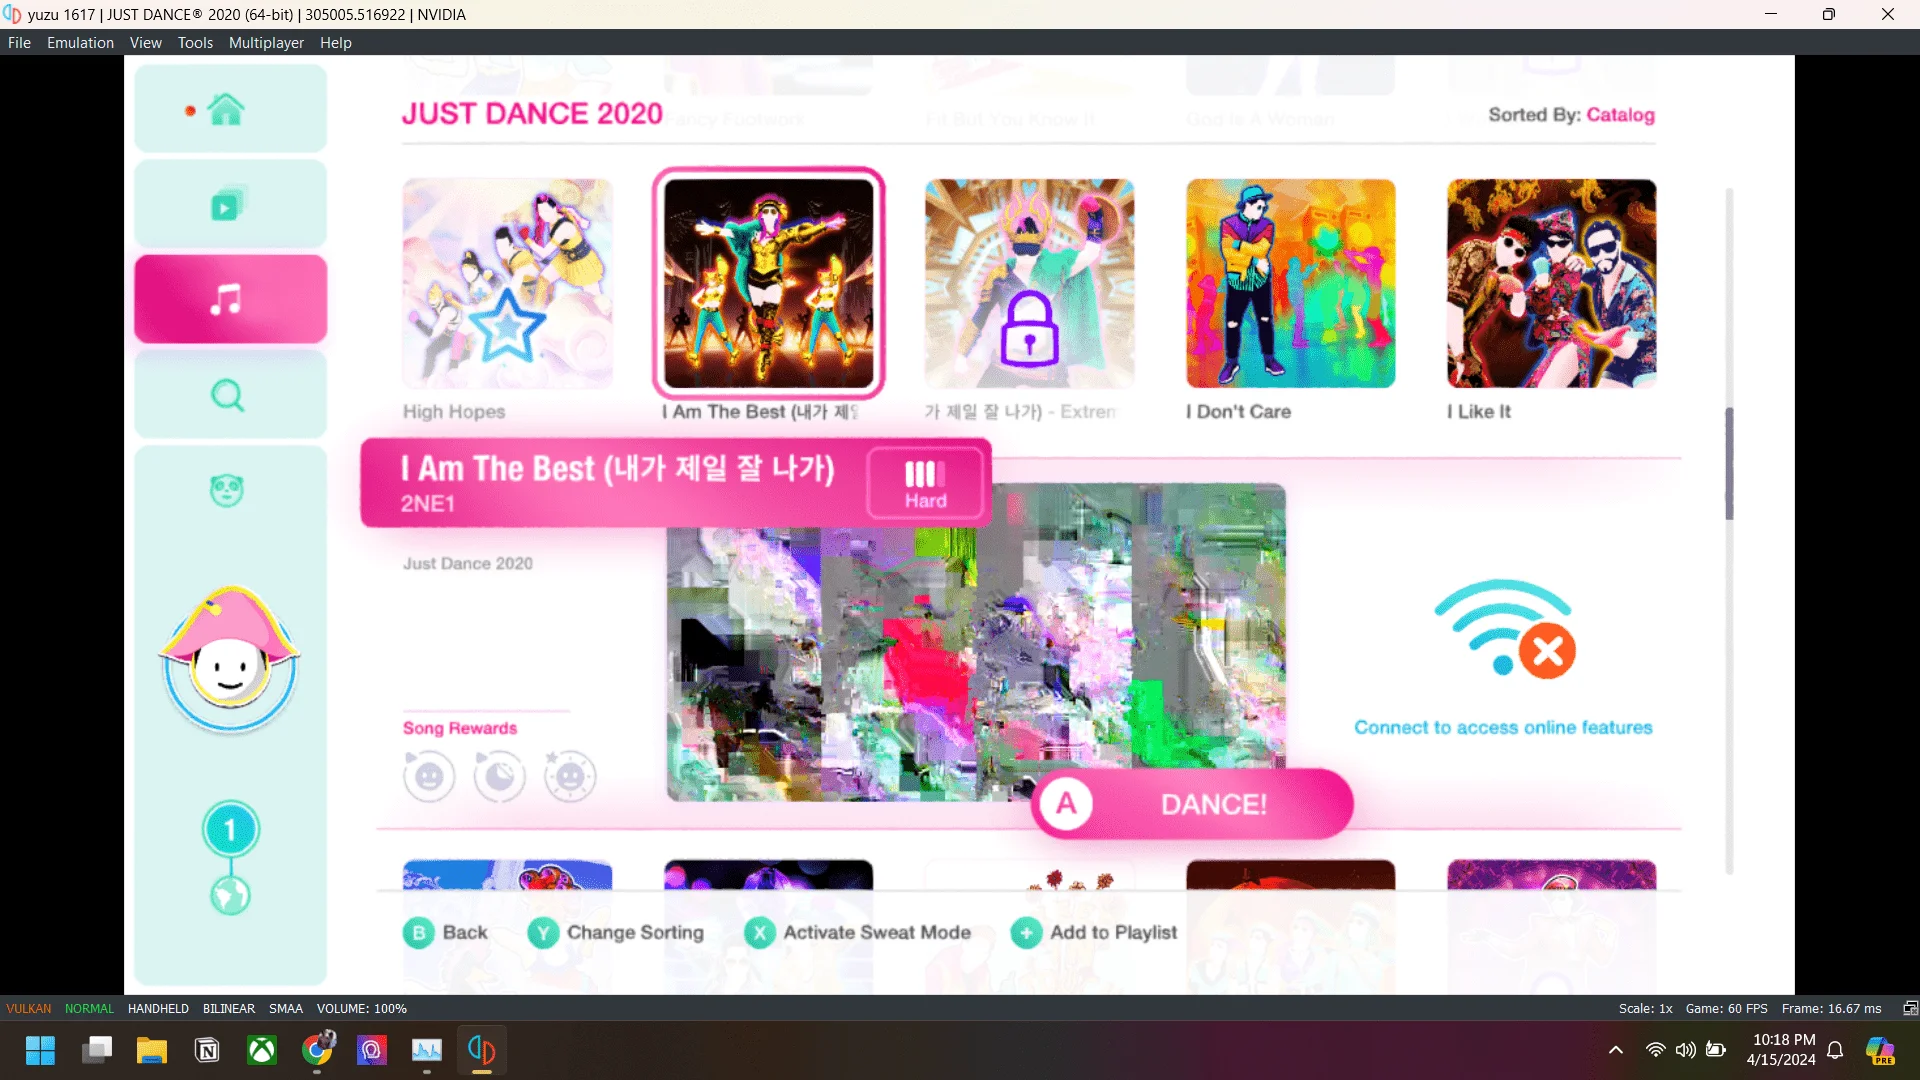Open File Explorer from the taskbar
Image resolution: width=1920 pixels, height=1080 pixels.
coord(152,1051)
